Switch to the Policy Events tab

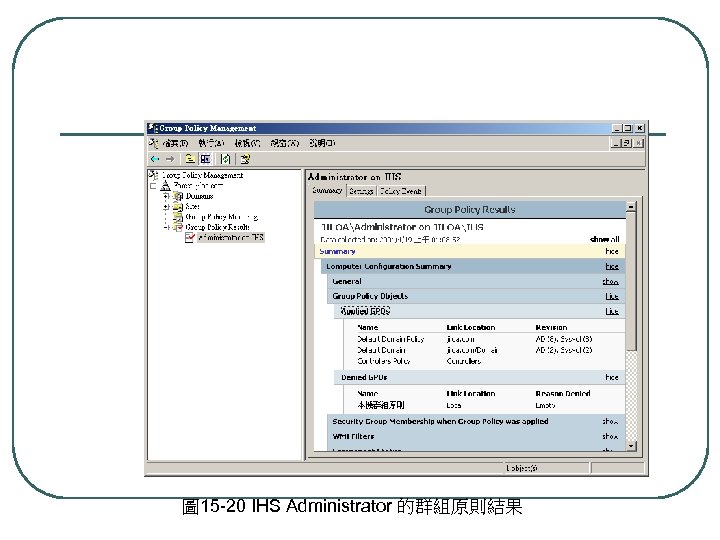tap(401, 191)
